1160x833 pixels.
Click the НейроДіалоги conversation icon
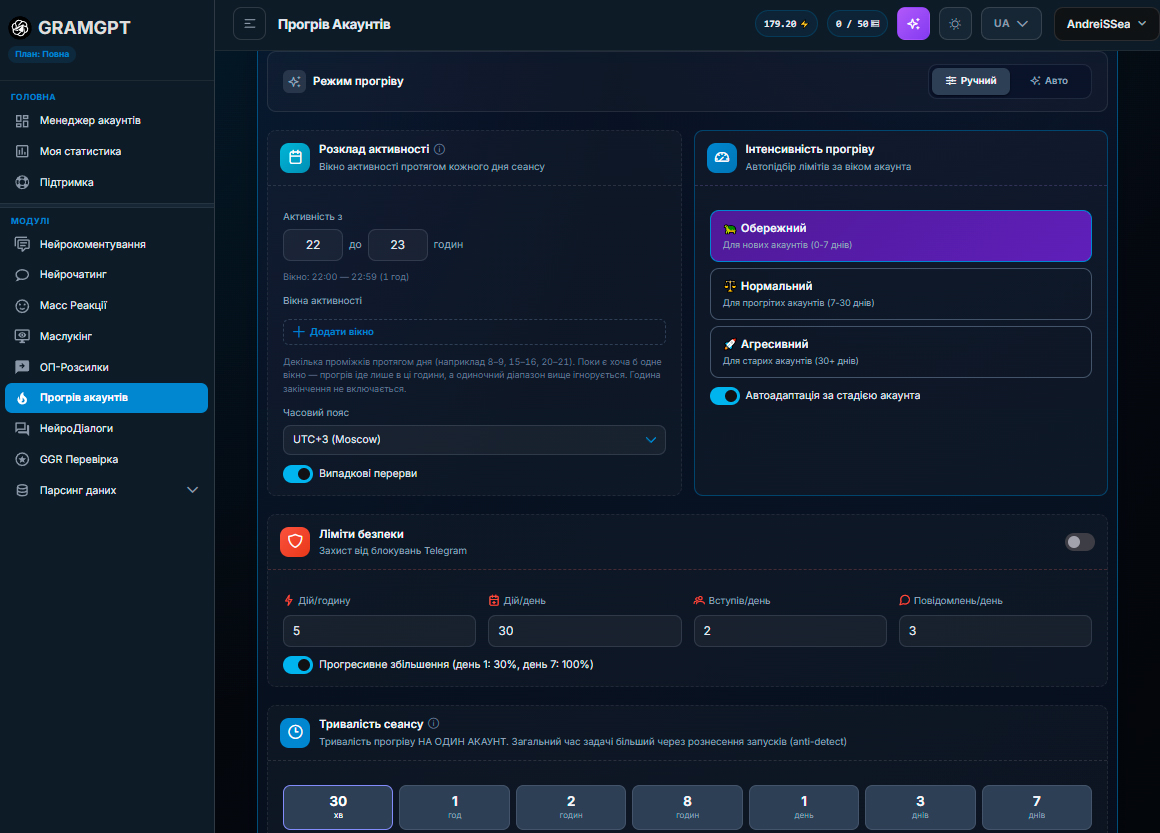pyautogui.click(x=22, y=429)
